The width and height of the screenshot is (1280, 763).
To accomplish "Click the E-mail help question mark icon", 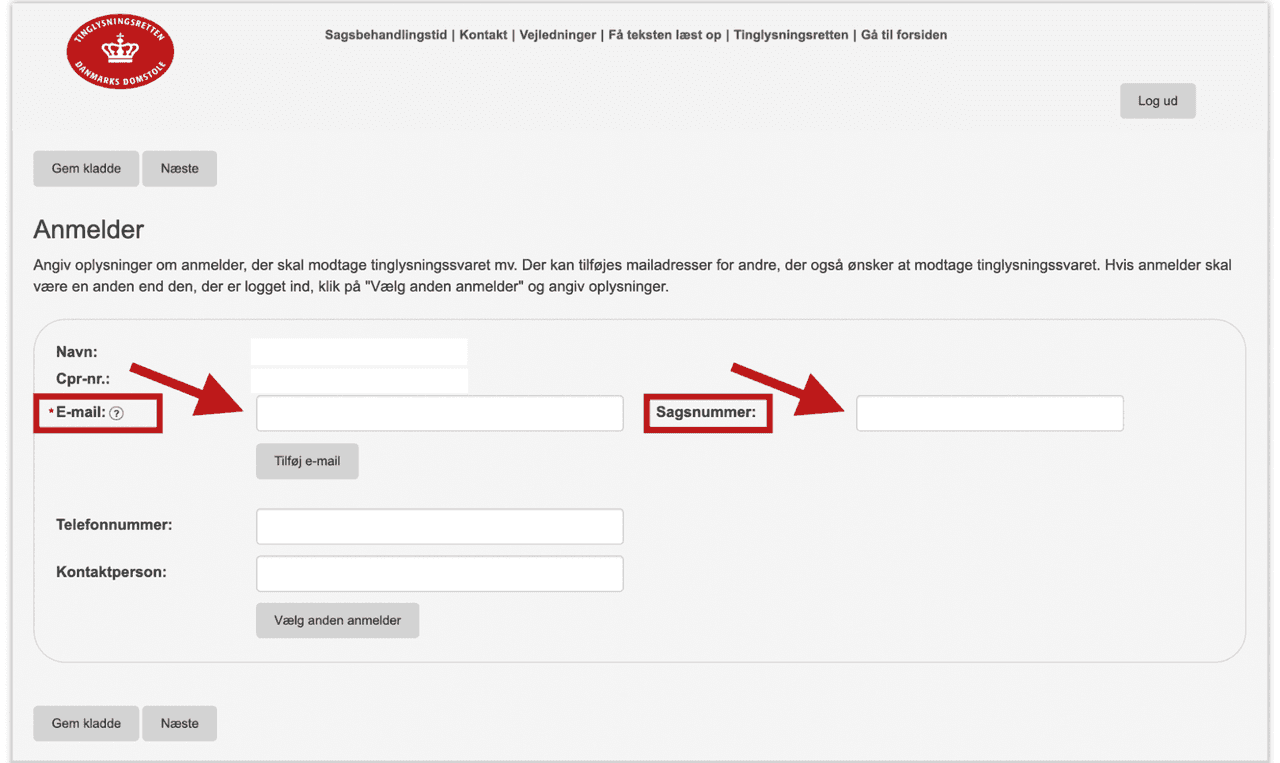I will [117, 413].
